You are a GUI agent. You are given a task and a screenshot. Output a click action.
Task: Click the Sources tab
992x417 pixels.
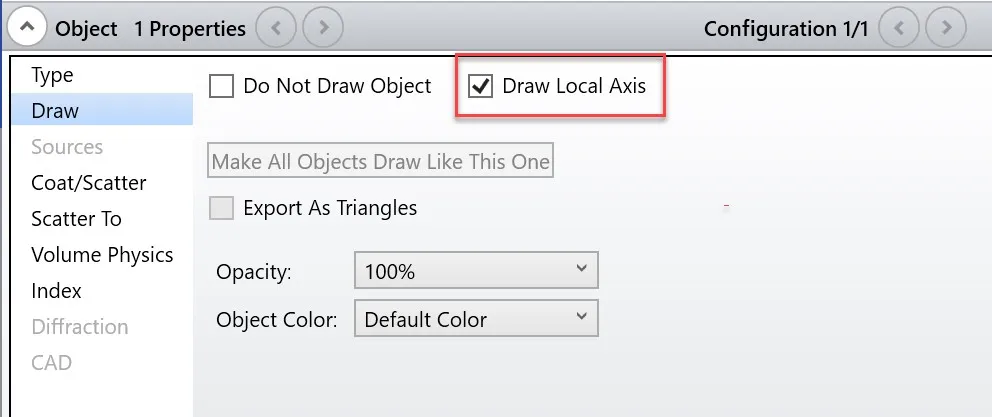point(67,147)
